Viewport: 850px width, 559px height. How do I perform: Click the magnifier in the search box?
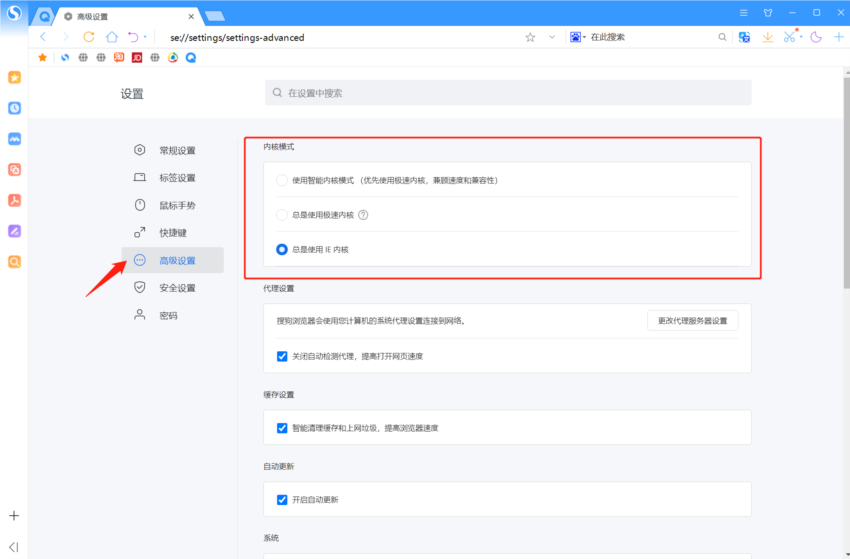[722, 37]
